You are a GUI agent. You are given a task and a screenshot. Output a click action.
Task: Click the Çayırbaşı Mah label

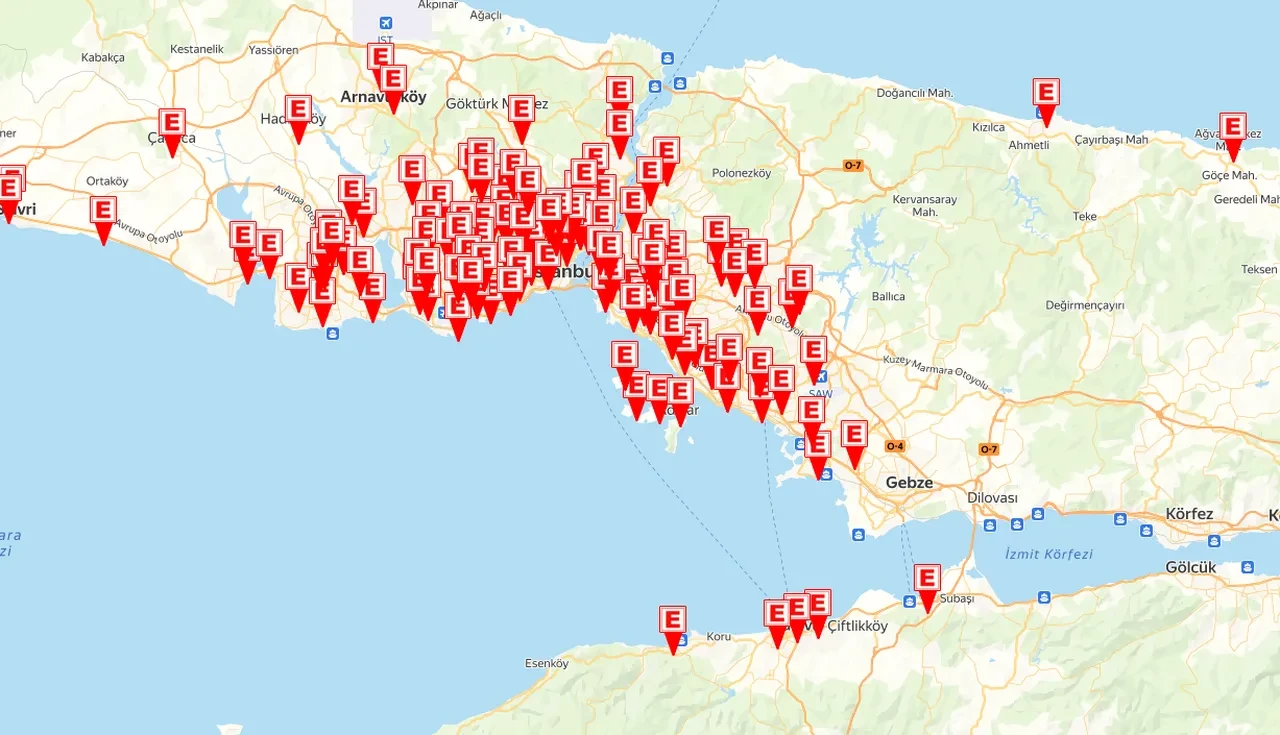1111,139
